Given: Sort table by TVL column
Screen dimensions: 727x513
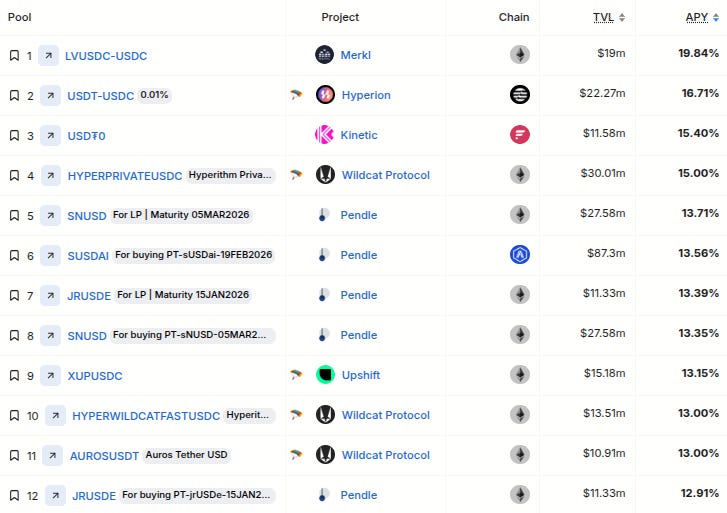Looking at the screenshot, I should 608,17.
